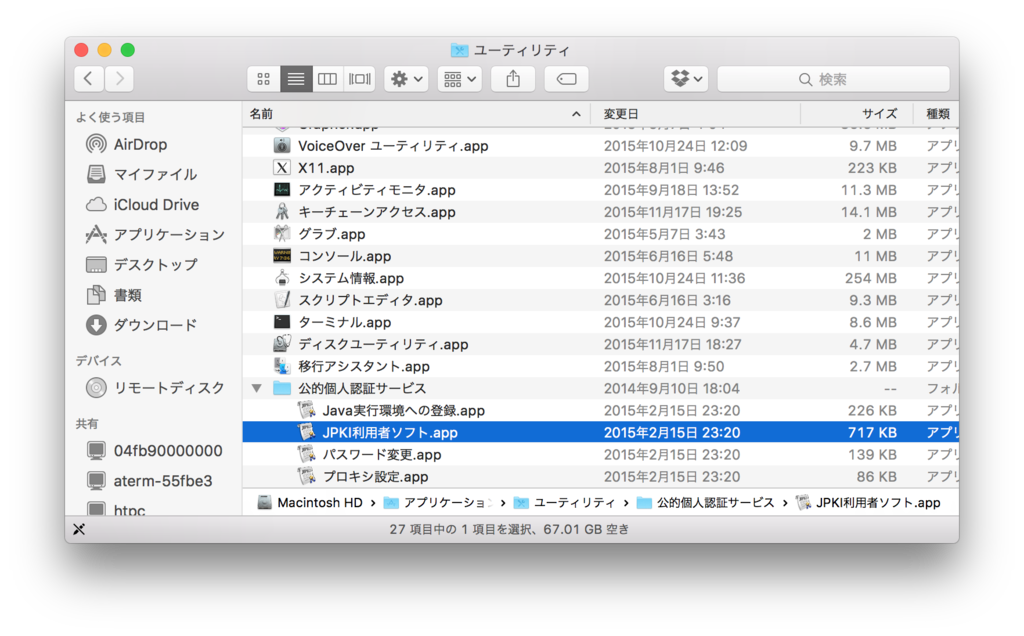
Task: Switch to icon view
Action: [x=264, y=79]
